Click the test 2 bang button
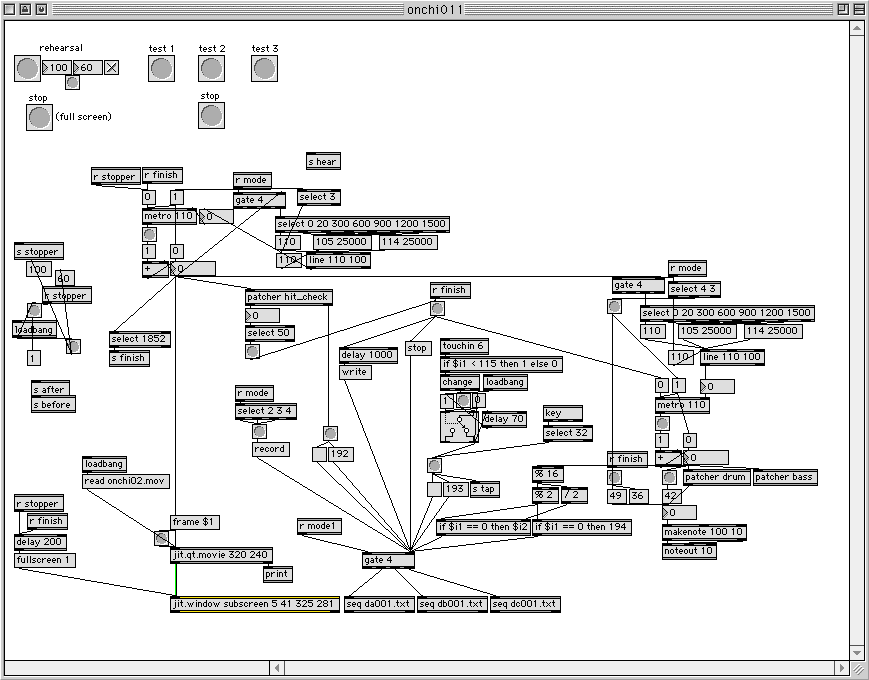This screenshot has height=680, width=869. 211,69
